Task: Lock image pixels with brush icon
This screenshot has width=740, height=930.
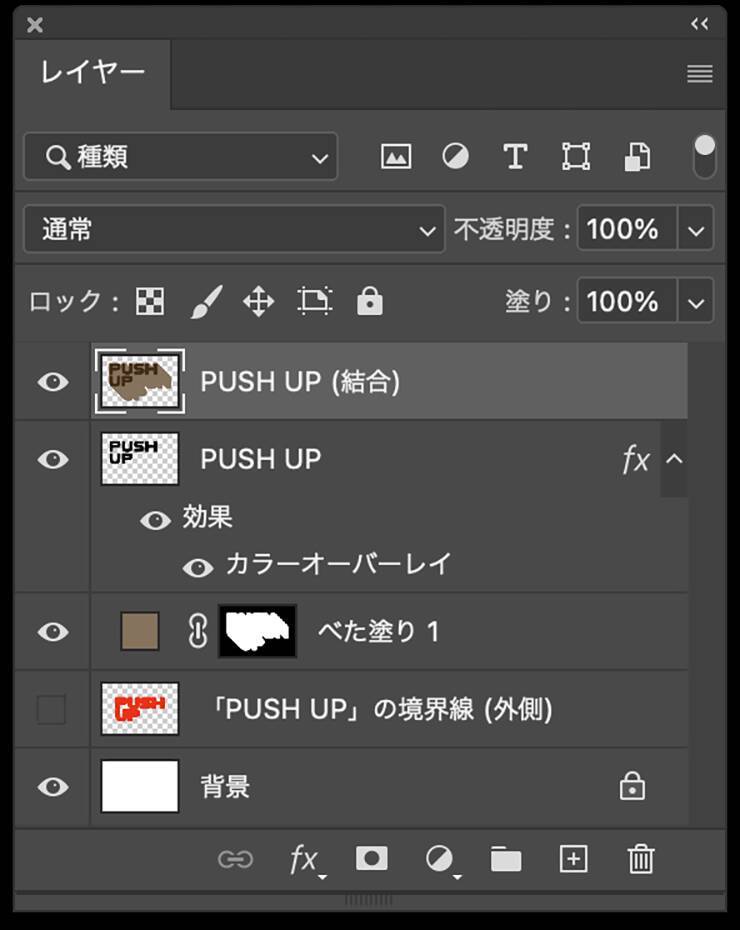Action: (x=205, y=301)
